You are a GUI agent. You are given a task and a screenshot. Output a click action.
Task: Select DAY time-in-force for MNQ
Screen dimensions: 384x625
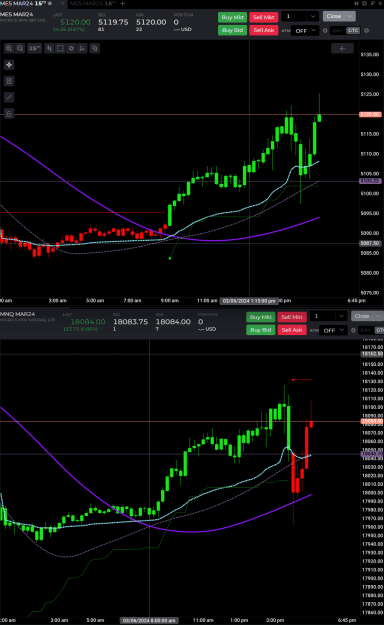pos(366,330)
